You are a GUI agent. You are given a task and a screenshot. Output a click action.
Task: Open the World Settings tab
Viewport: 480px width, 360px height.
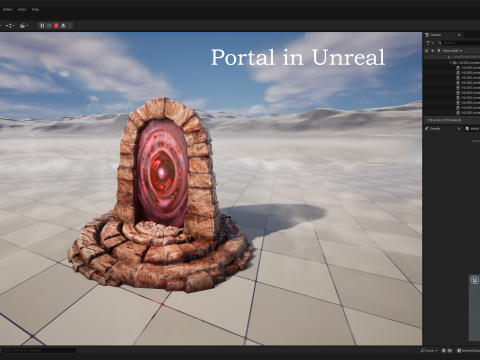473,128
